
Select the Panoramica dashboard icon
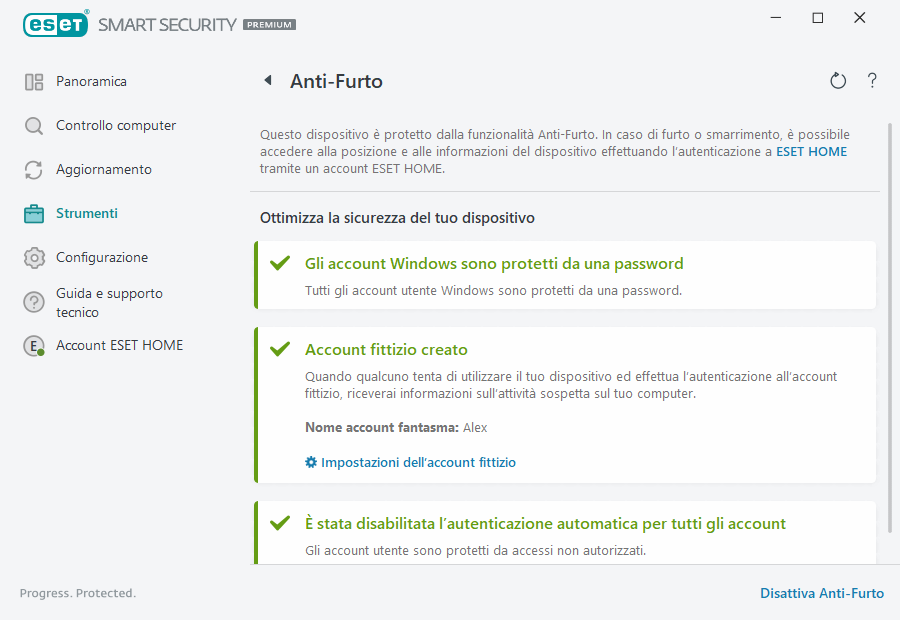point(34,81)
